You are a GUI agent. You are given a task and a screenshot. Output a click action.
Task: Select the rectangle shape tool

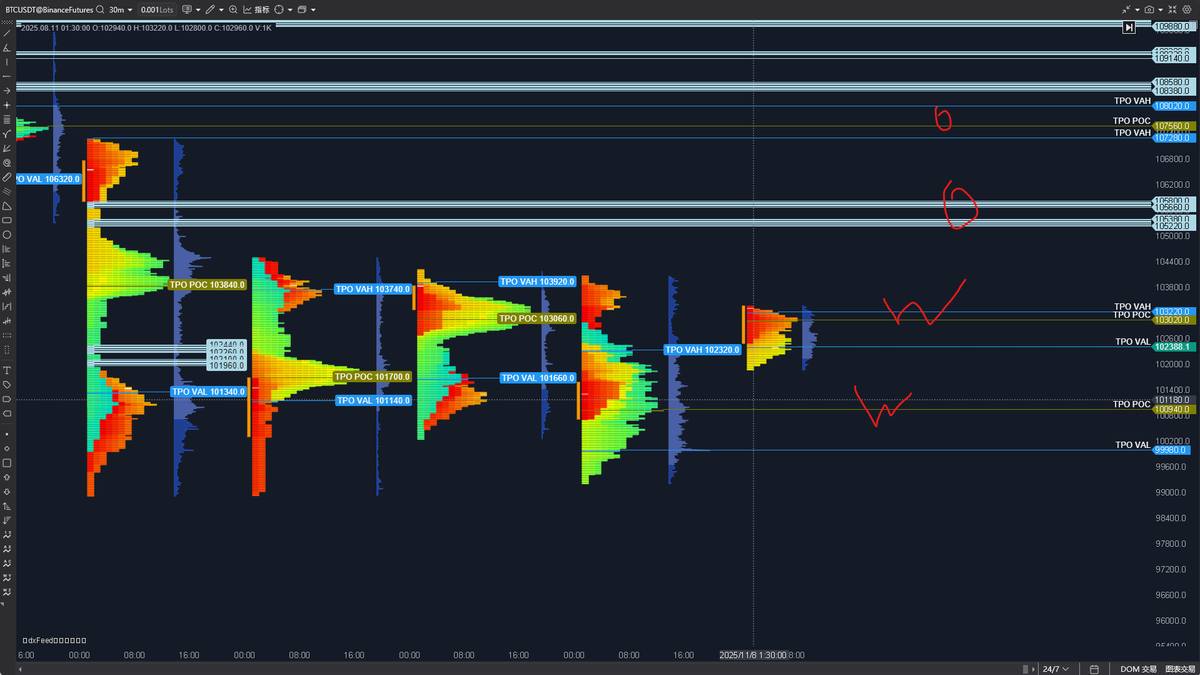click(x=7, y=220)
